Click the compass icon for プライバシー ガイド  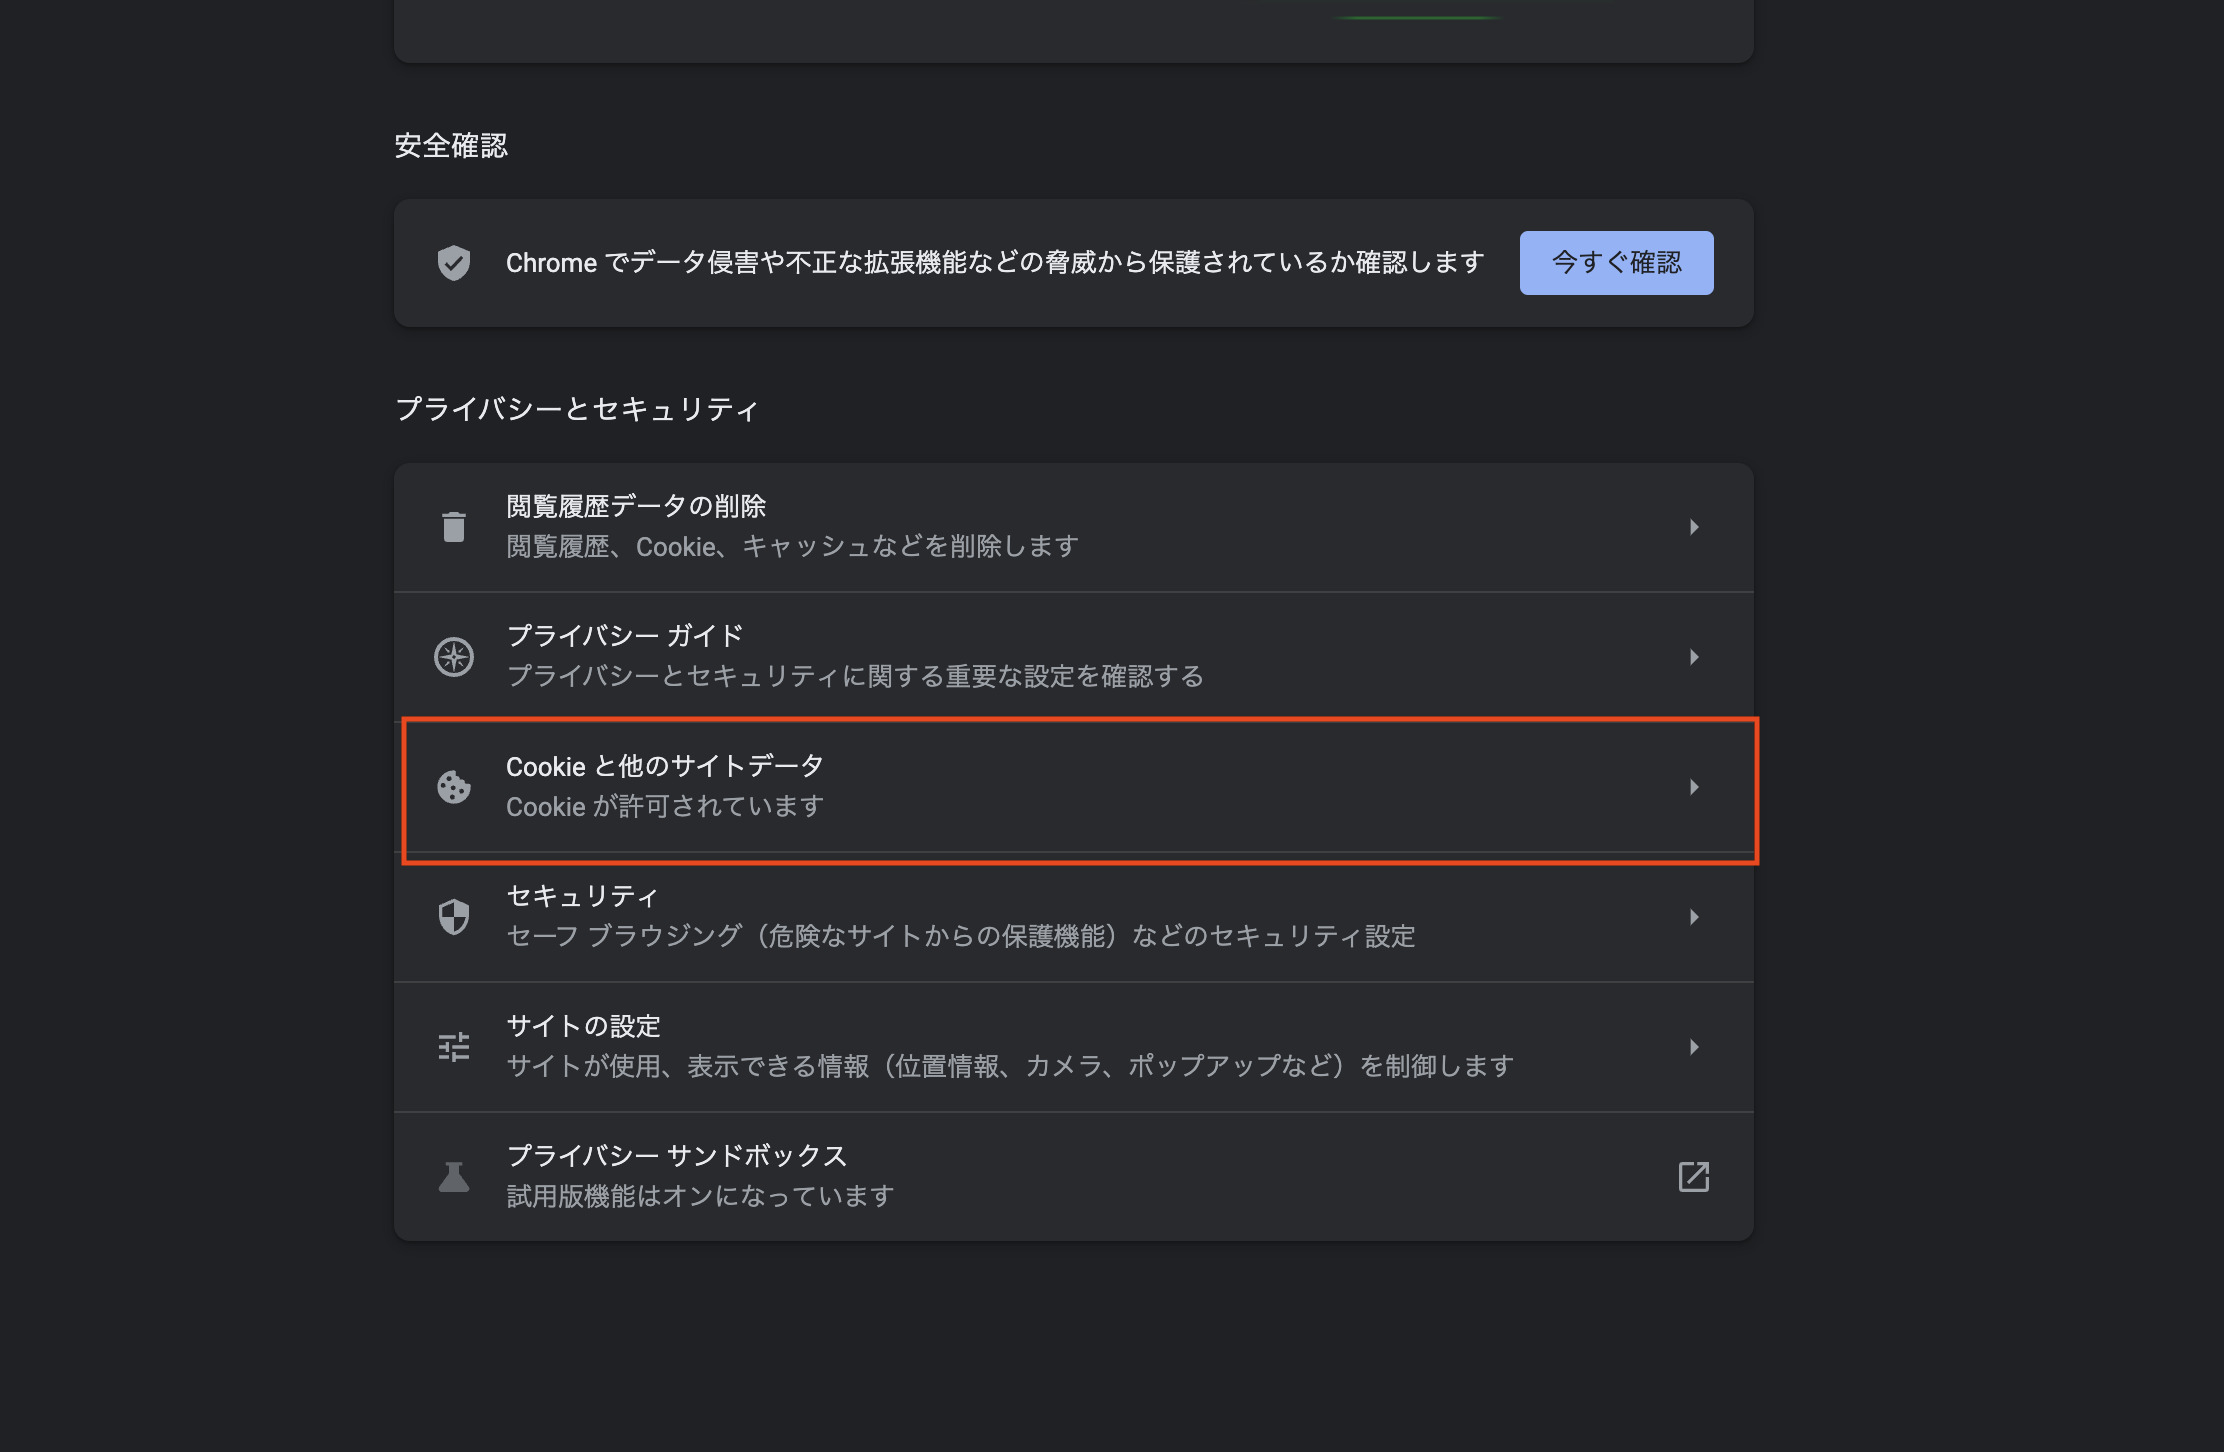(454, 657)
